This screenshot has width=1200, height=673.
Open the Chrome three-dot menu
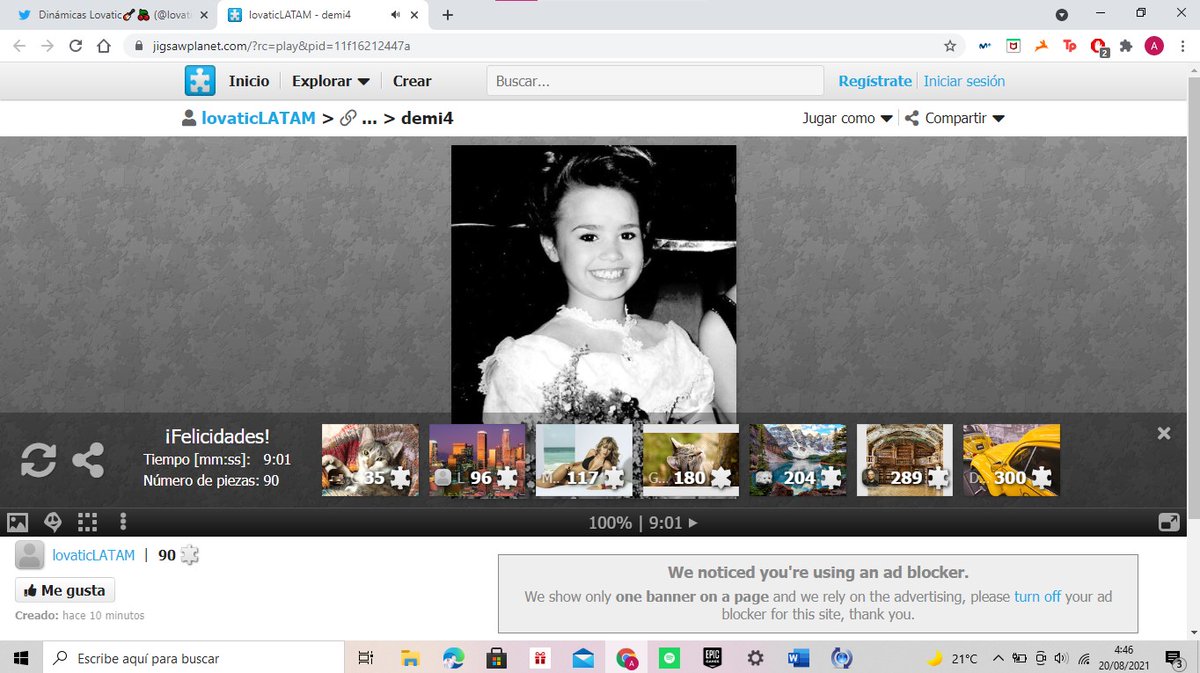(x=1182, y=45)
